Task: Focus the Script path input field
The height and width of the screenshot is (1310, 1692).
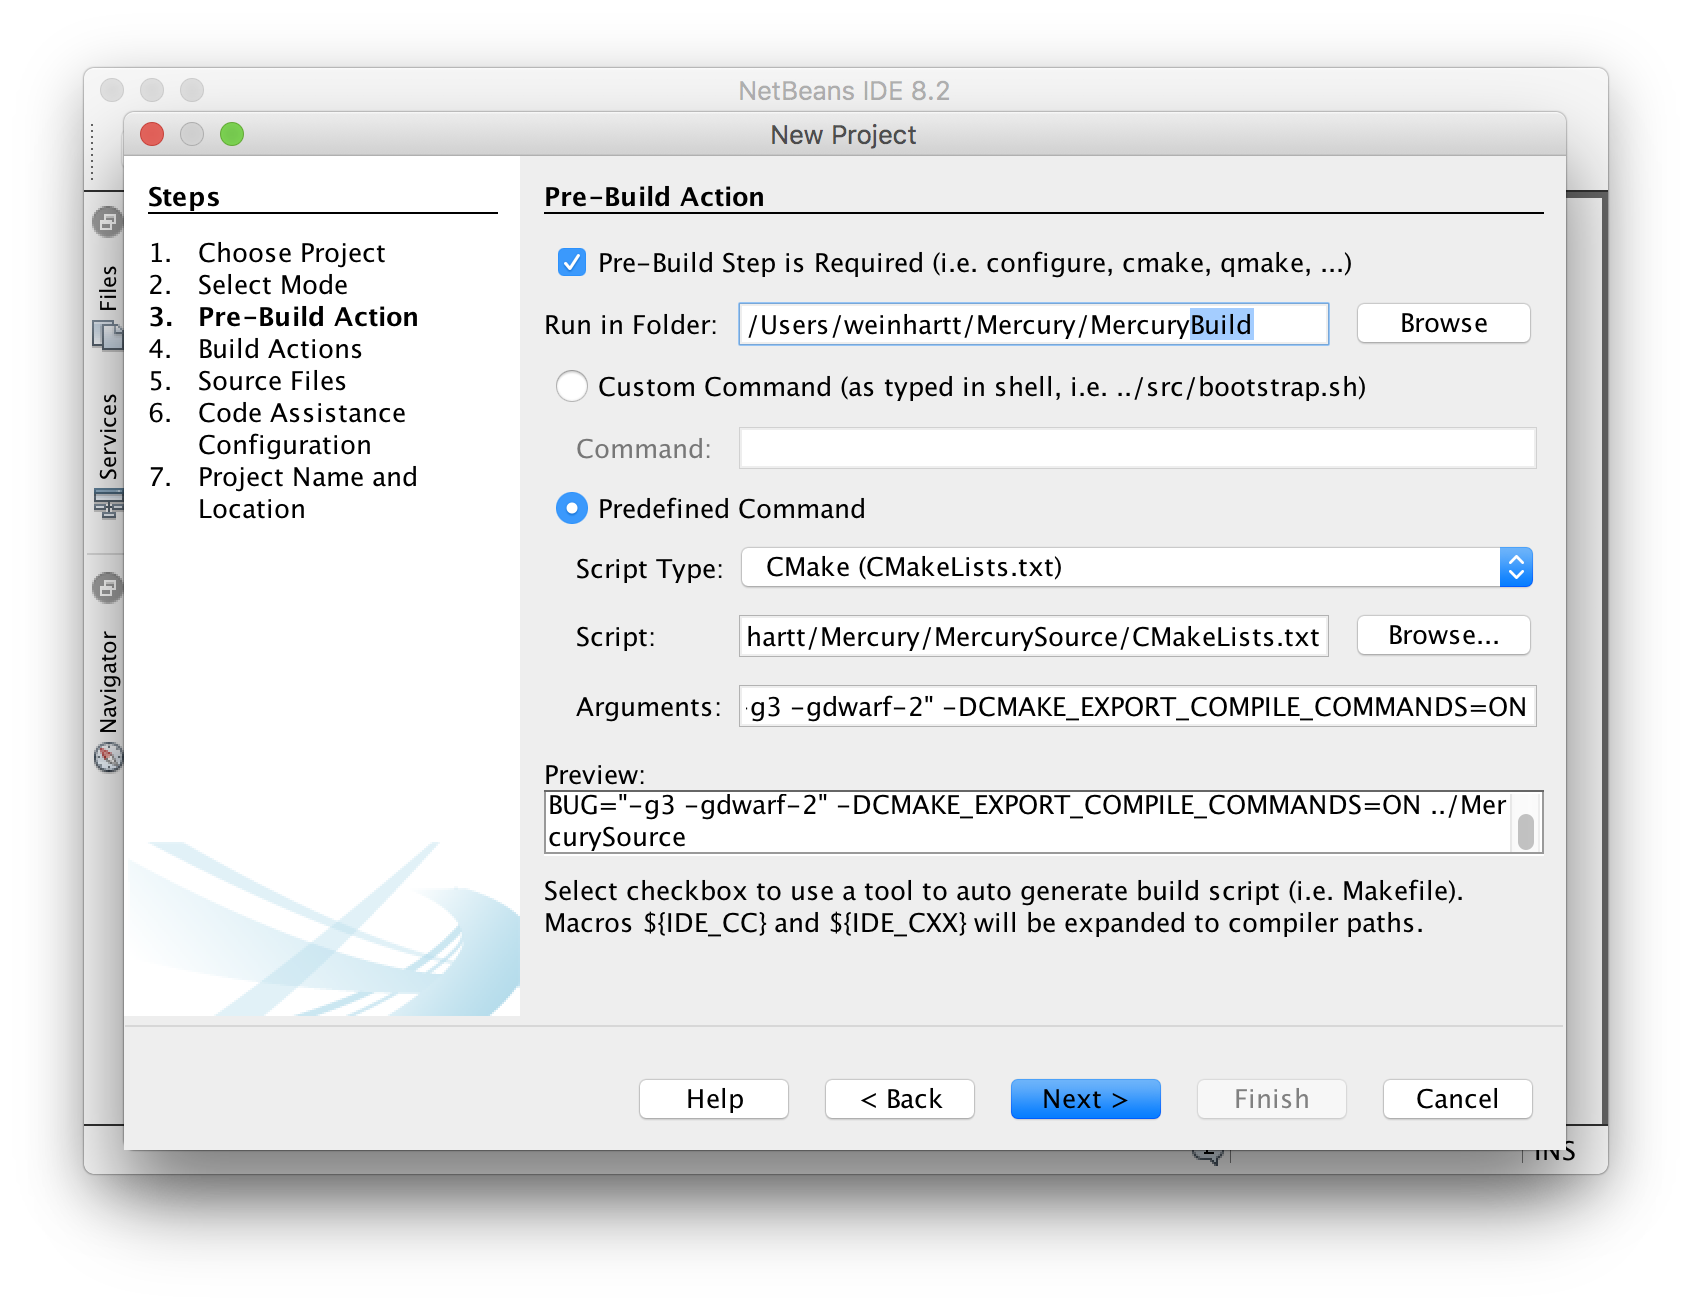Action: pos(1034,636)
